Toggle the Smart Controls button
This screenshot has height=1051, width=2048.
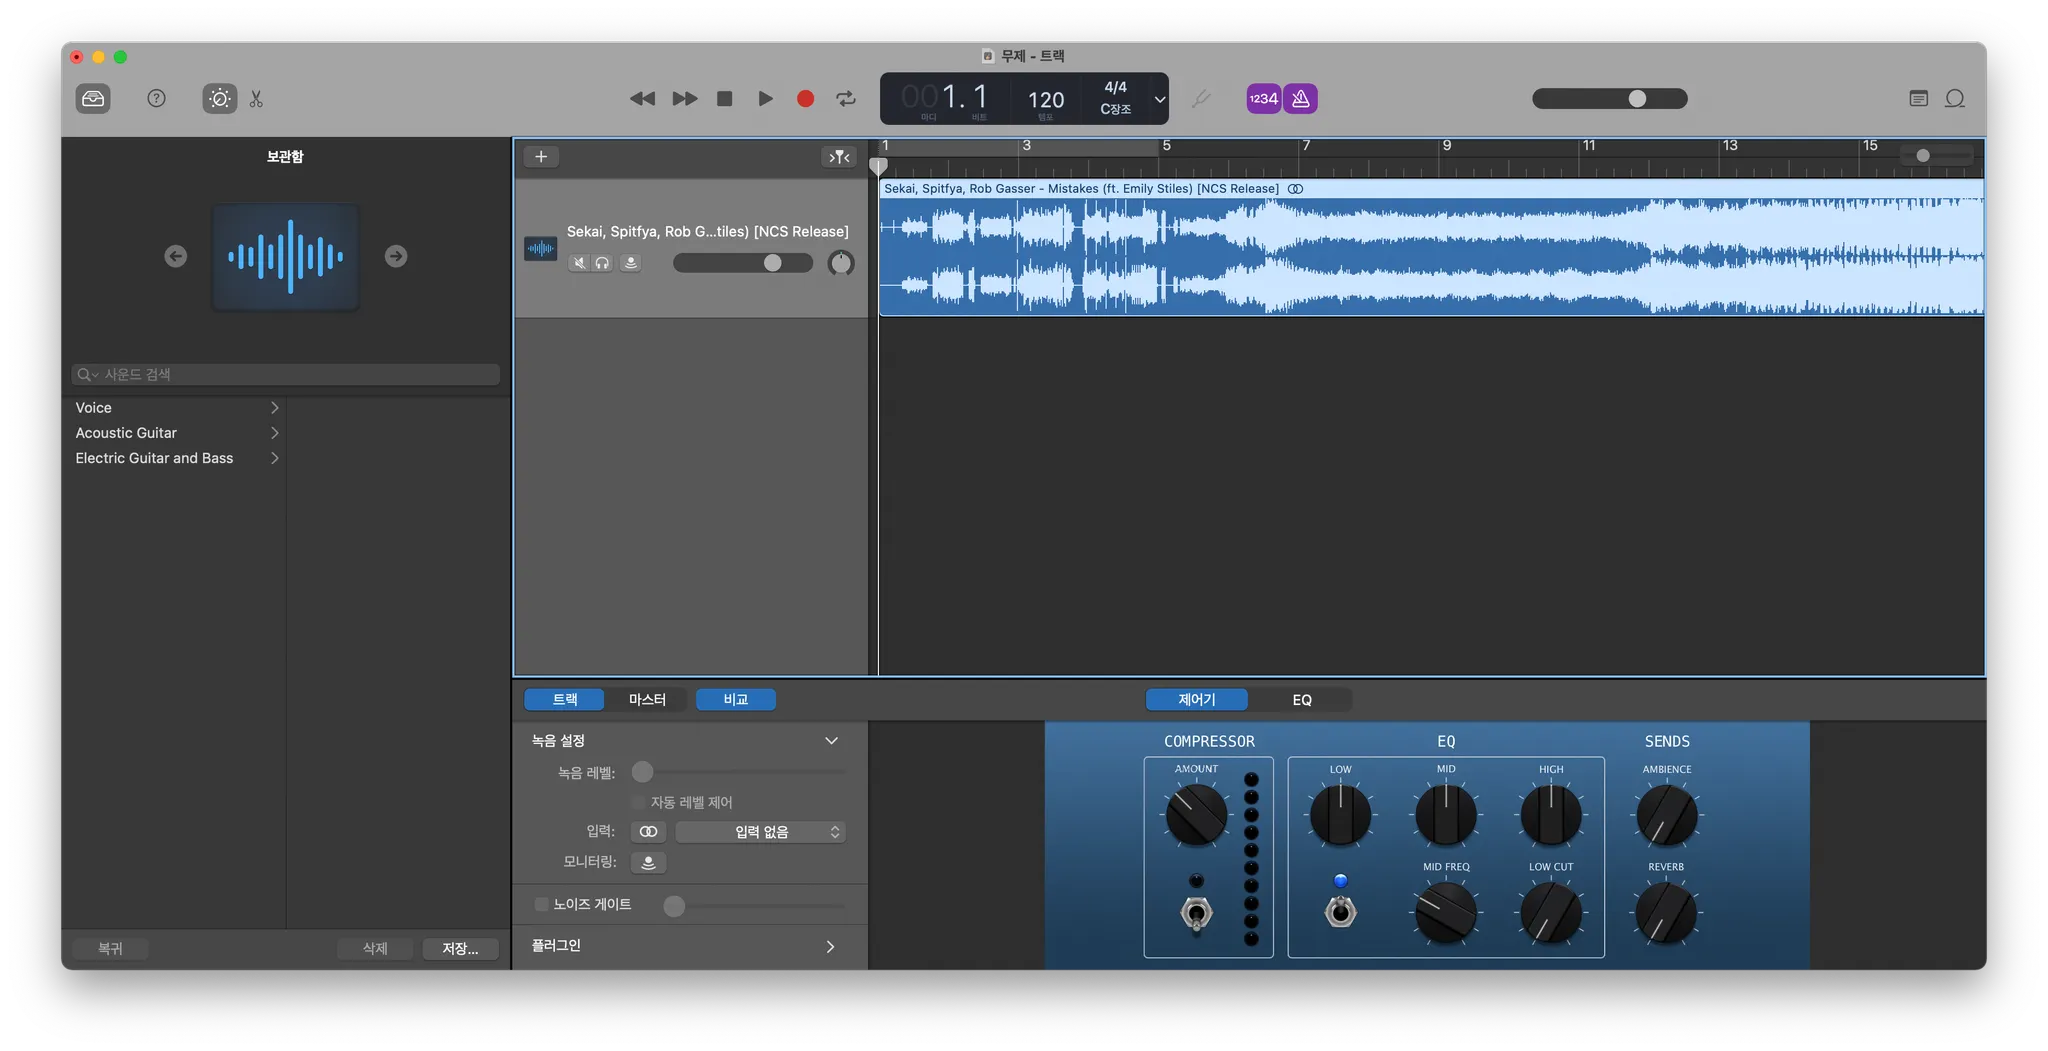point(220,98)
